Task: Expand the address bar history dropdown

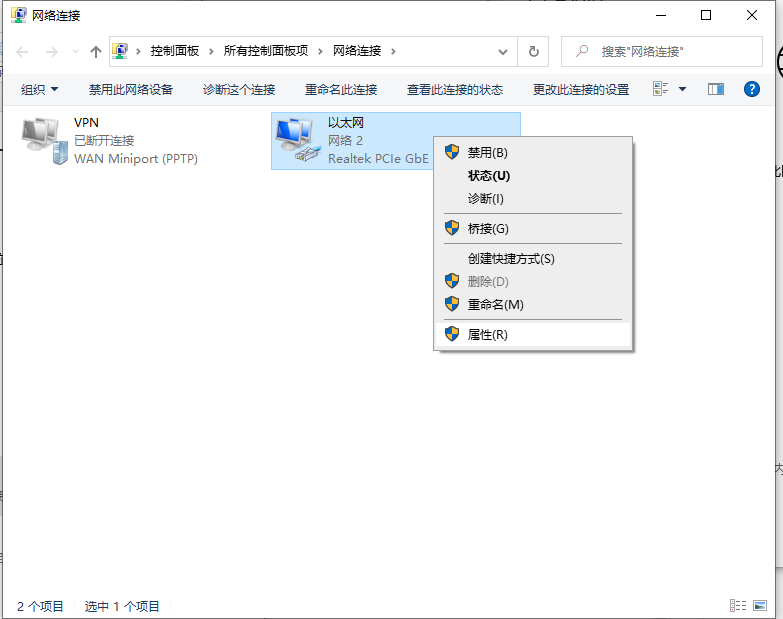Action: (x=503, y=51)
